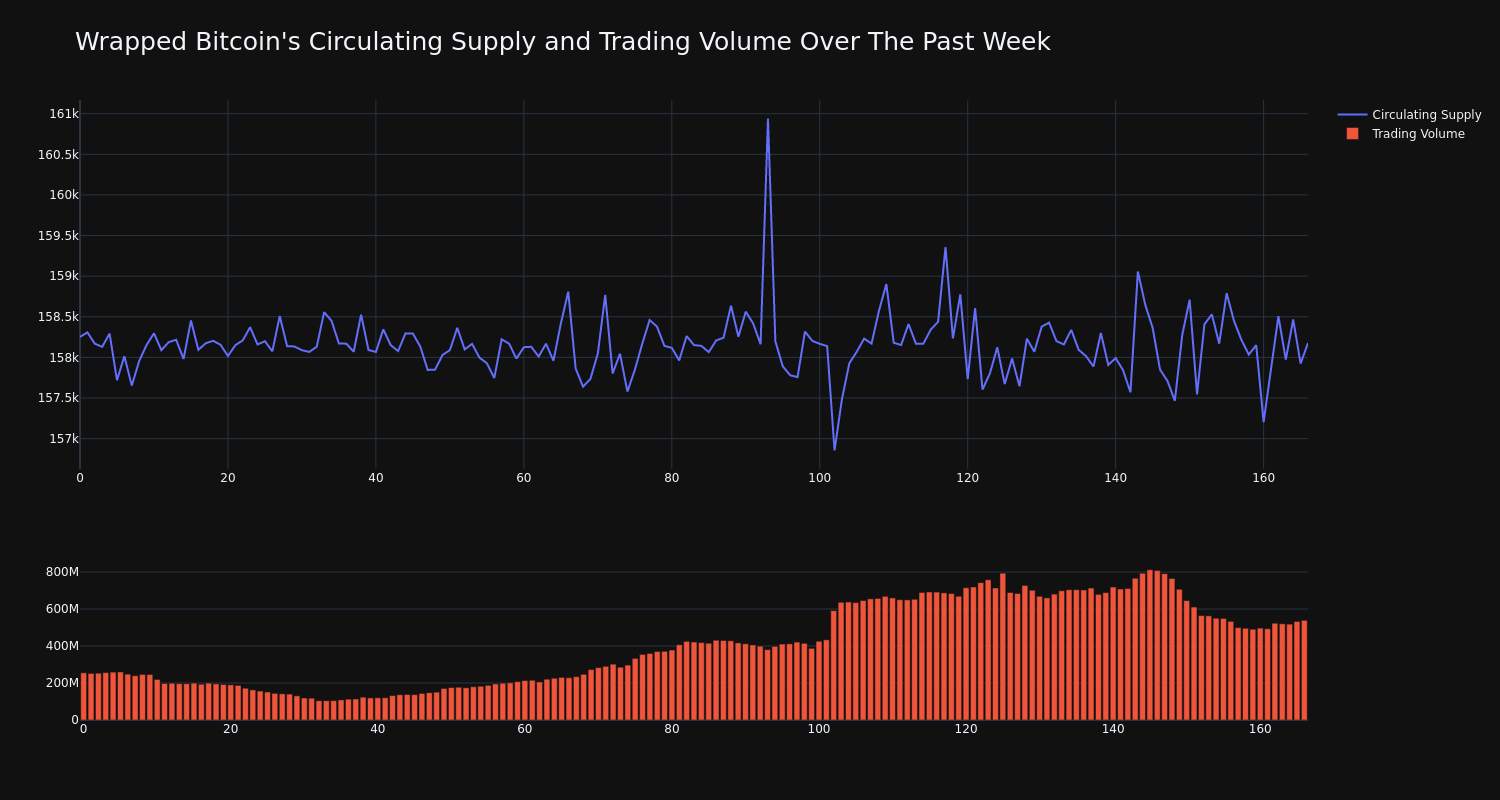The width and height of the screenshot is (1500, 800).
Task: Click x-axis label 120 on supply chart
Action: [x=967, y=478]
